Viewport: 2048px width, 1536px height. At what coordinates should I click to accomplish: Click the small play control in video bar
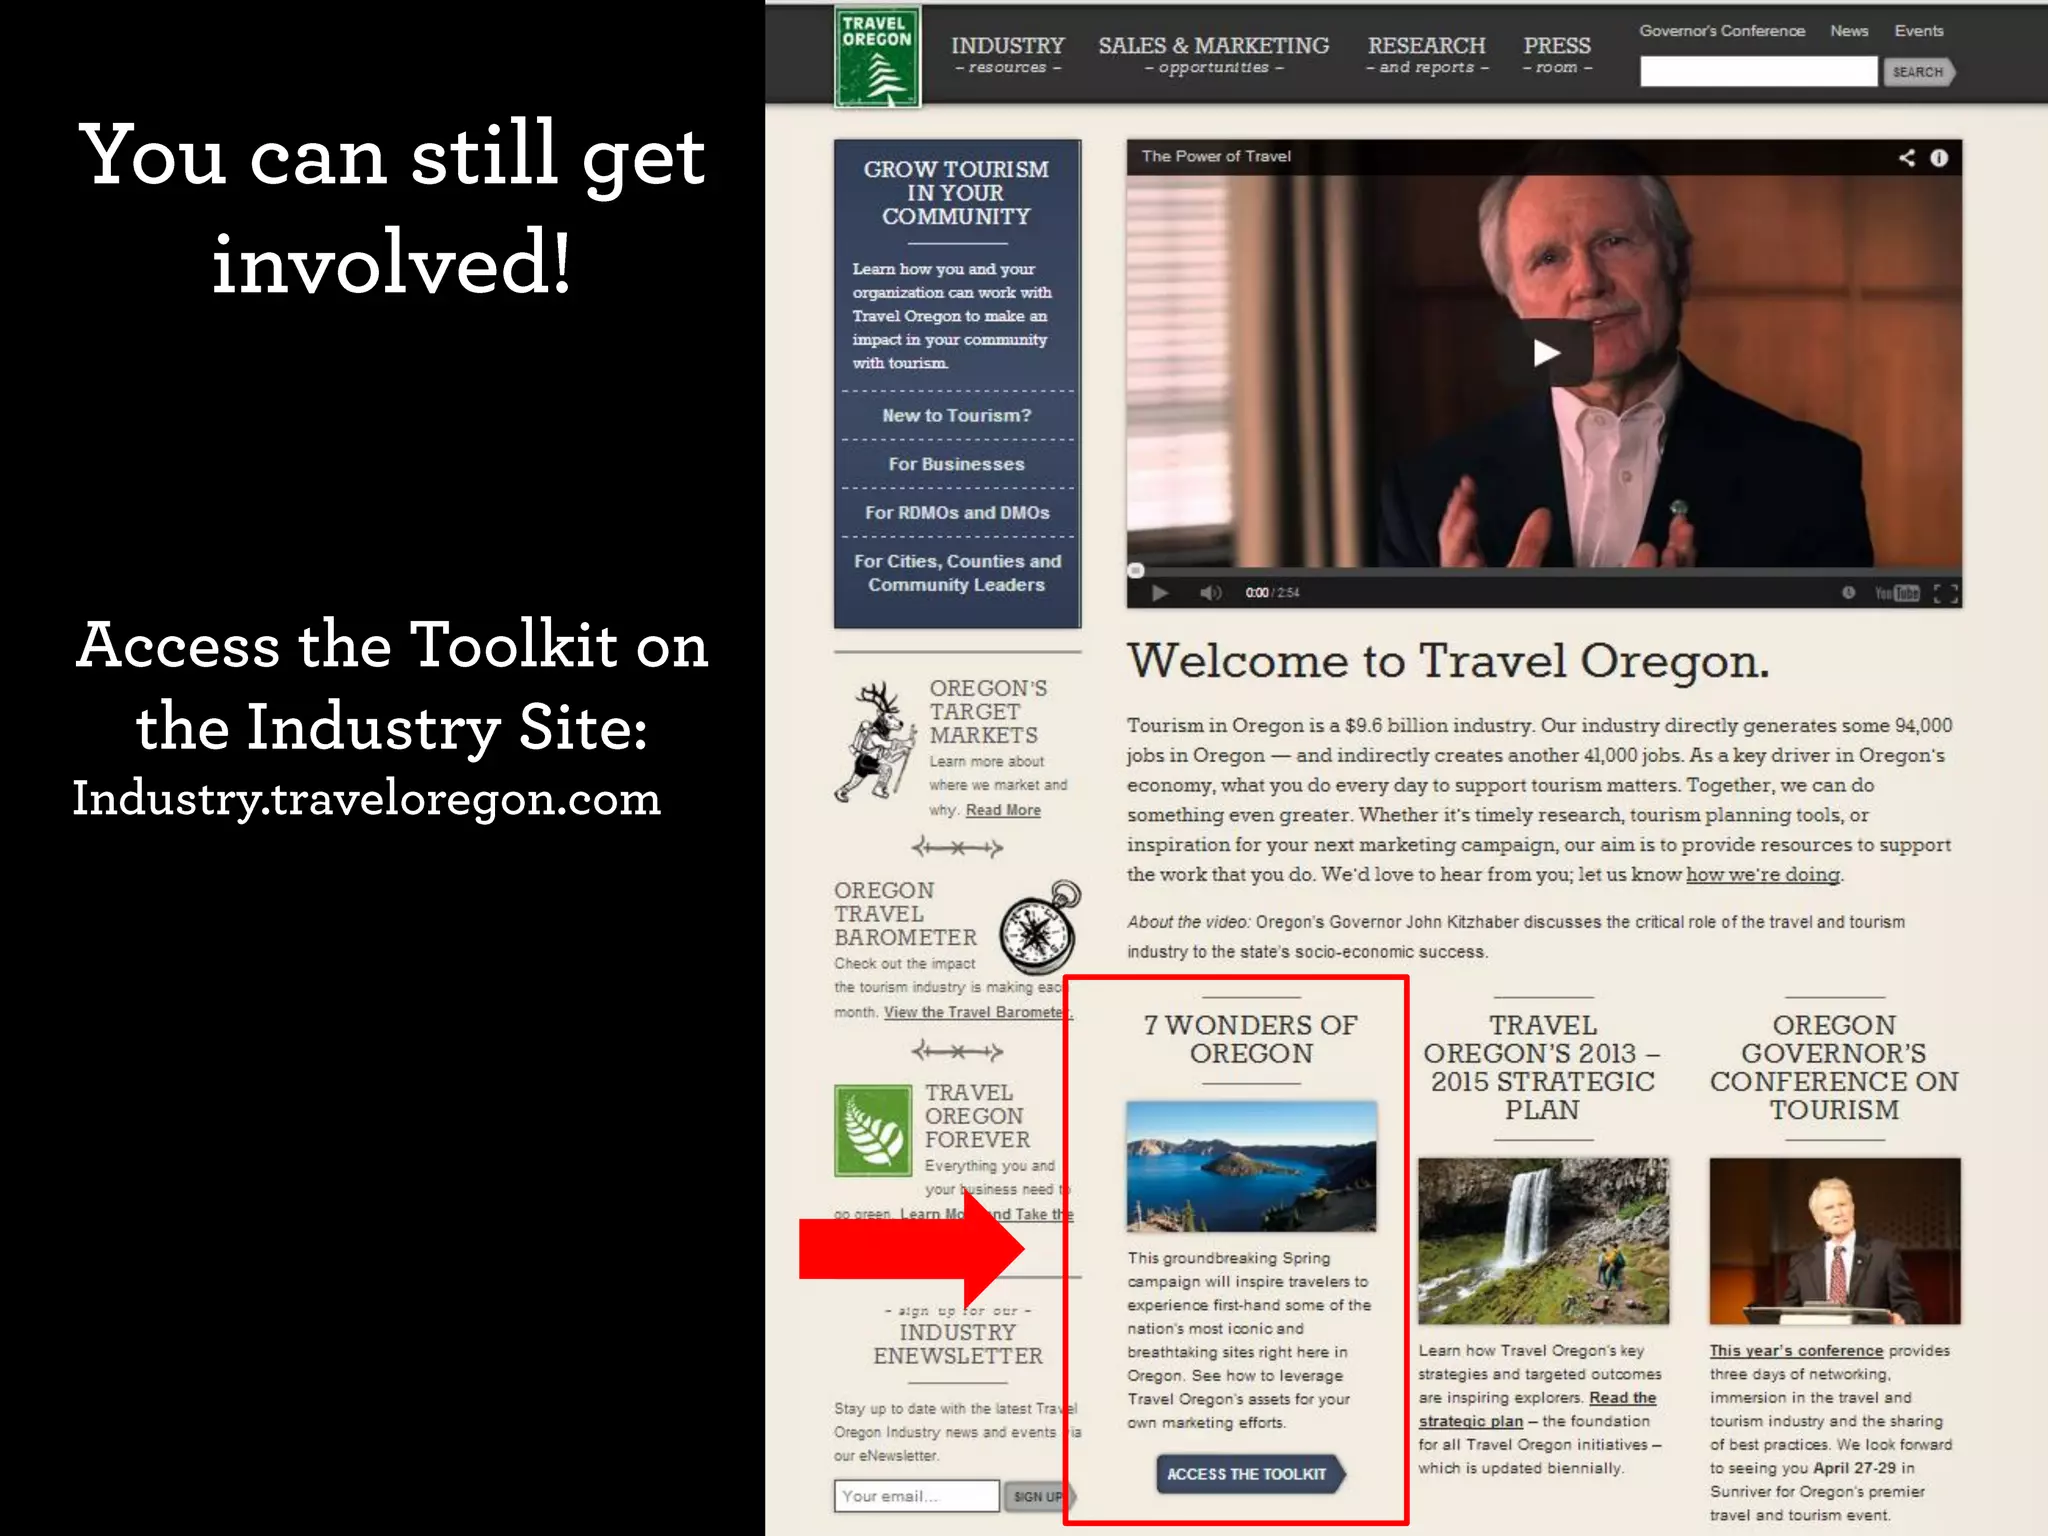(x=1159, y=593)
